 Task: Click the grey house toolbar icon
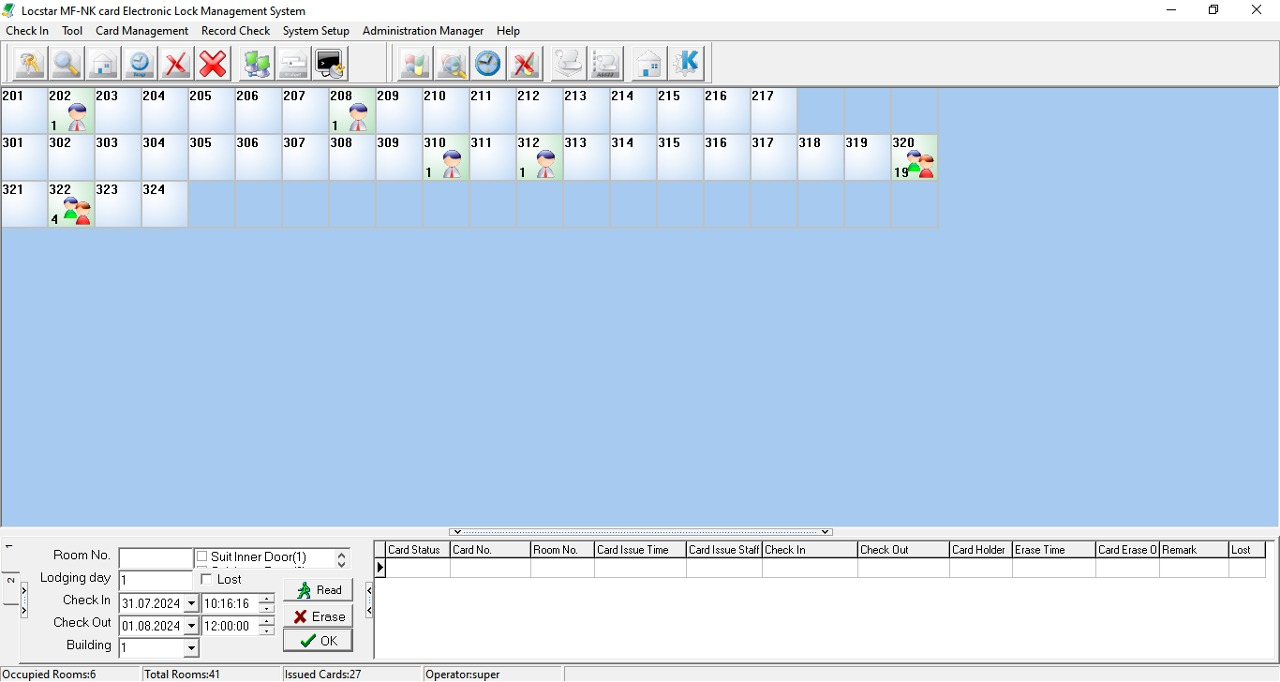(x=103, y=64)
